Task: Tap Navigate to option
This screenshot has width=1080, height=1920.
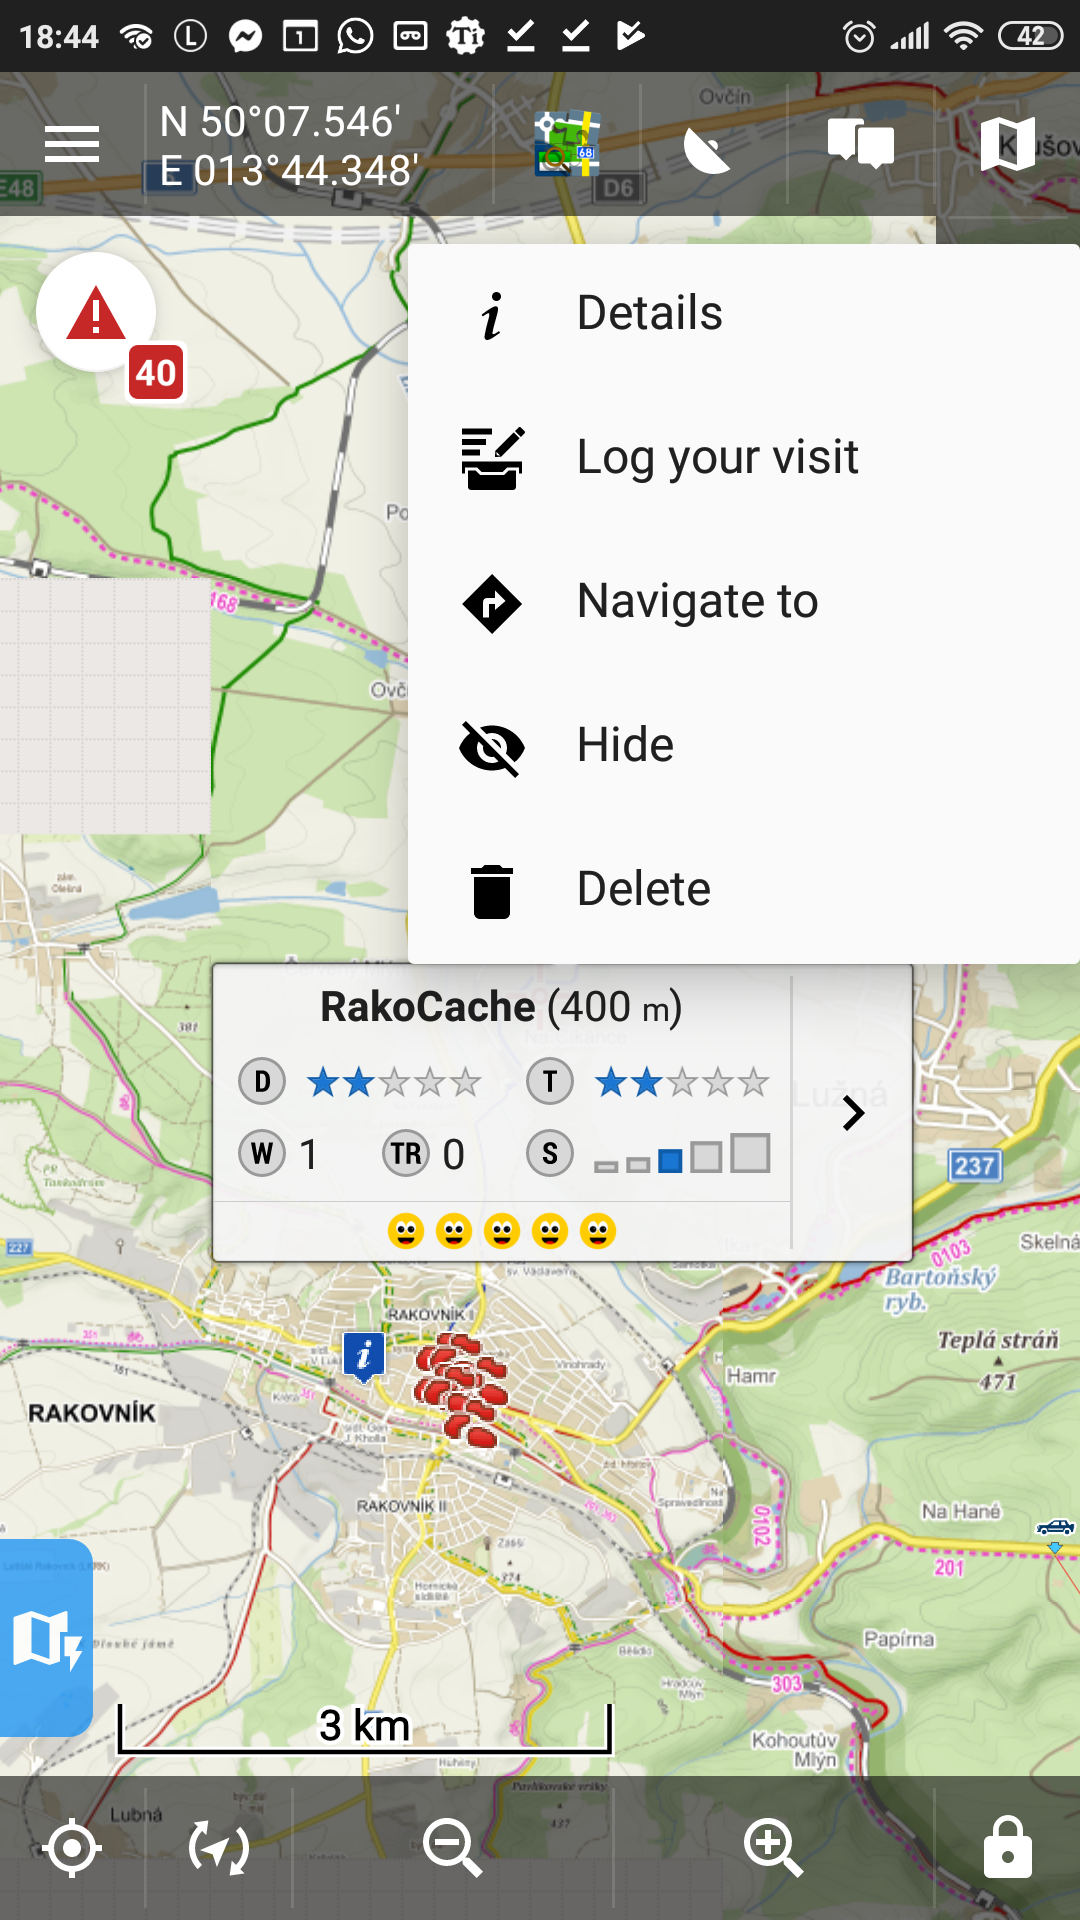Action: click(697, 602)
